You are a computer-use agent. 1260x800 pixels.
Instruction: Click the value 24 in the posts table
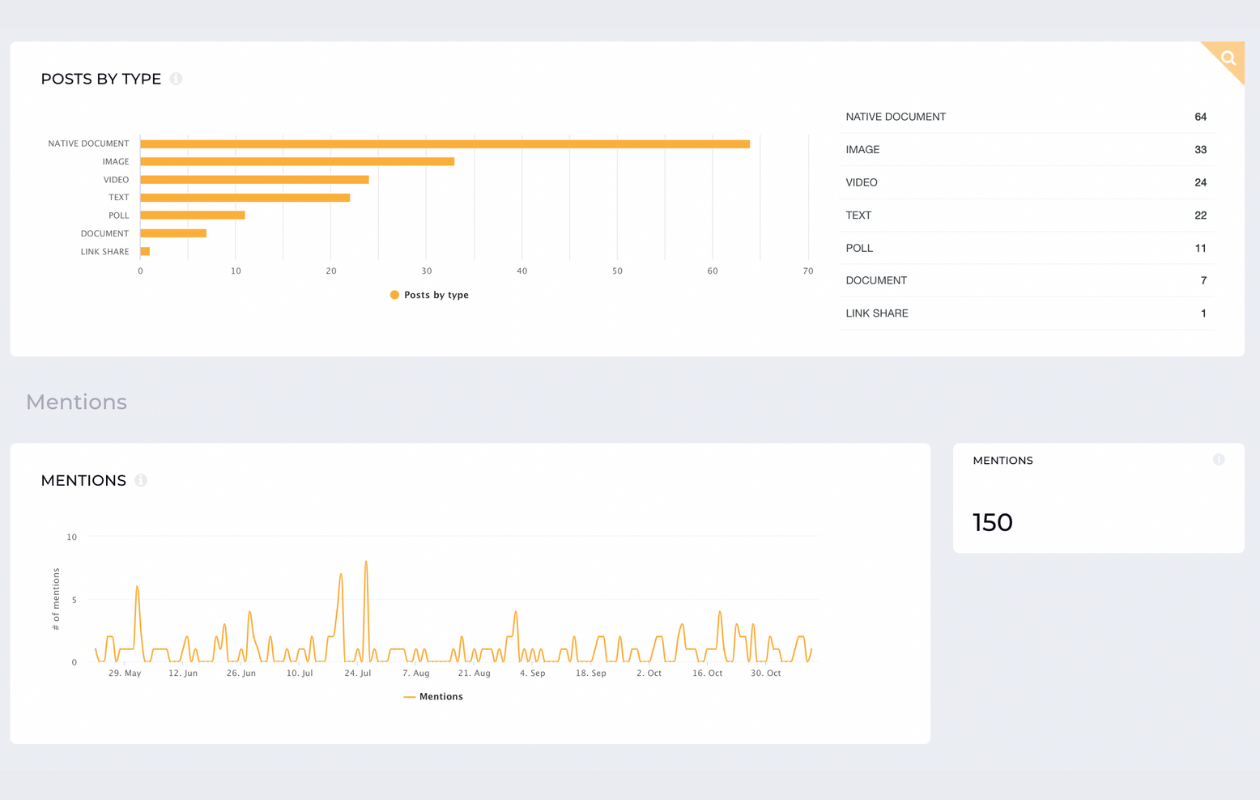(1200, 183)
